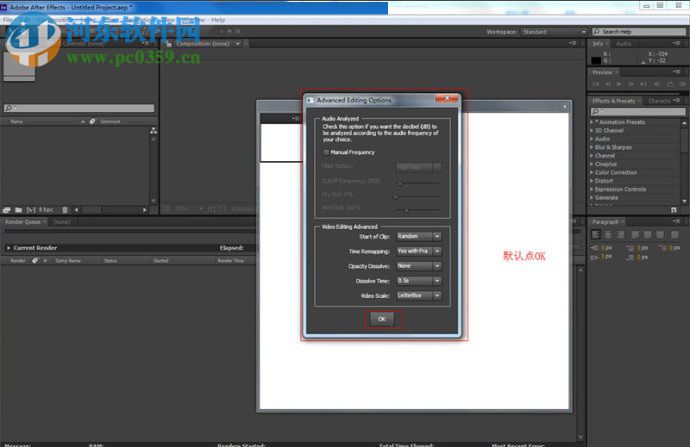This screenshot has height=447, width=690.
Task: Create new animation preset icon in Effects panel
Action: point(674,210)
